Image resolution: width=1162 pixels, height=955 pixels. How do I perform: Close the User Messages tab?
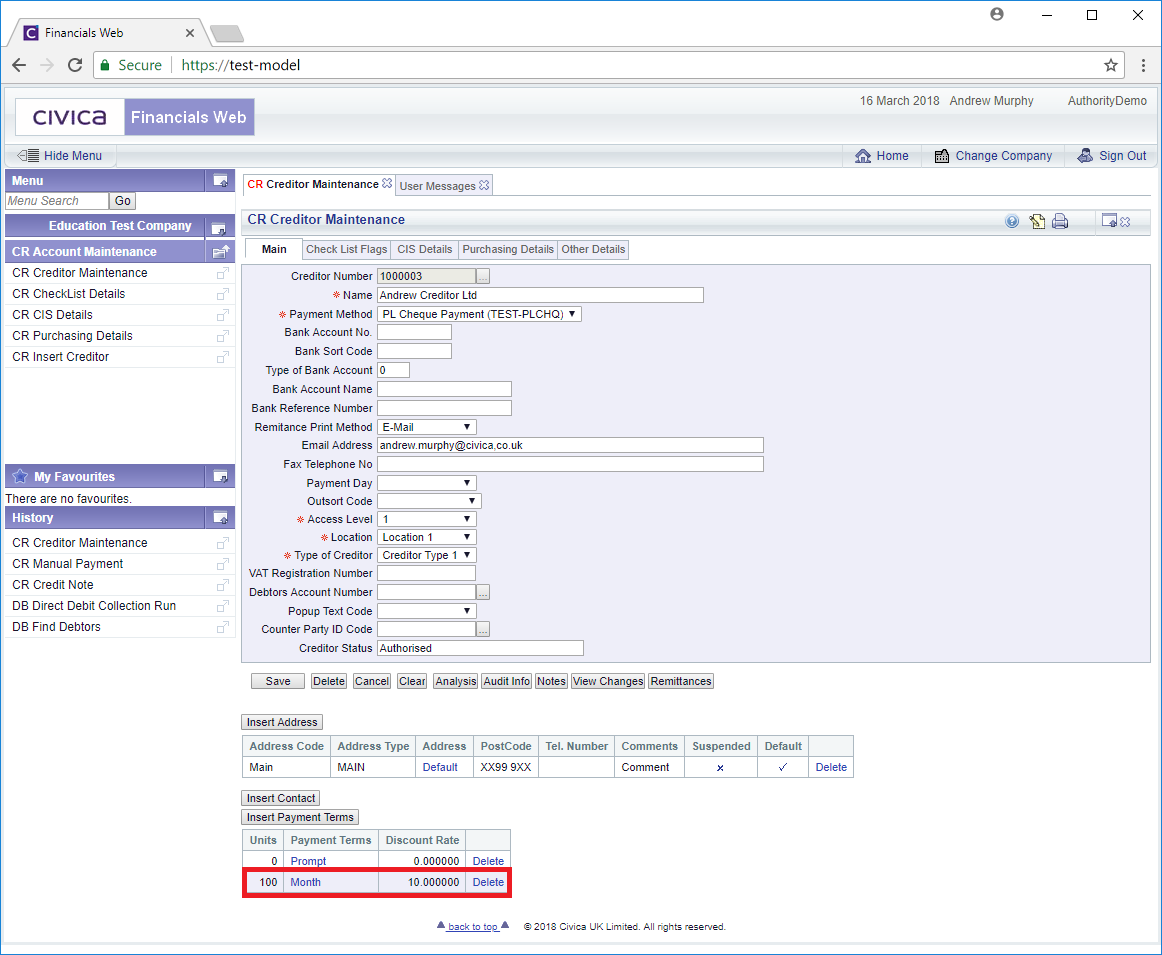point(484,185)
